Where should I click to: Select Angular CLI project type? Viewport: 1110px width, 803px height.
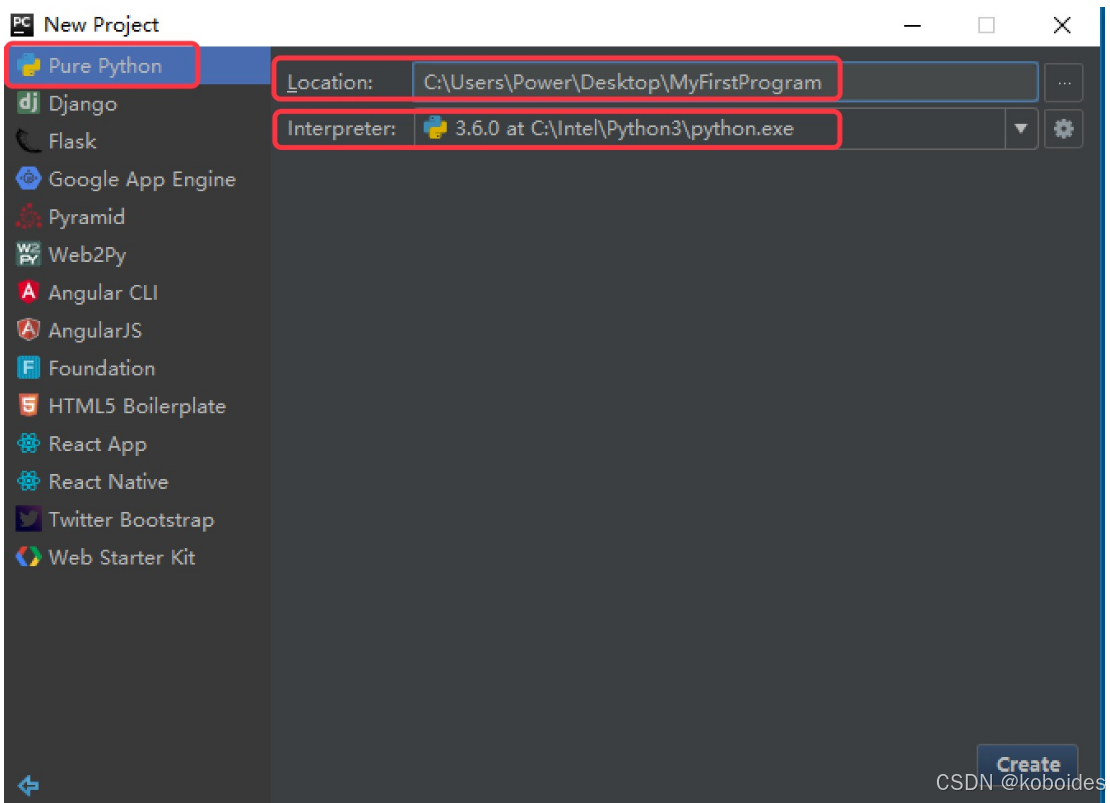click(x=138, y=292)
